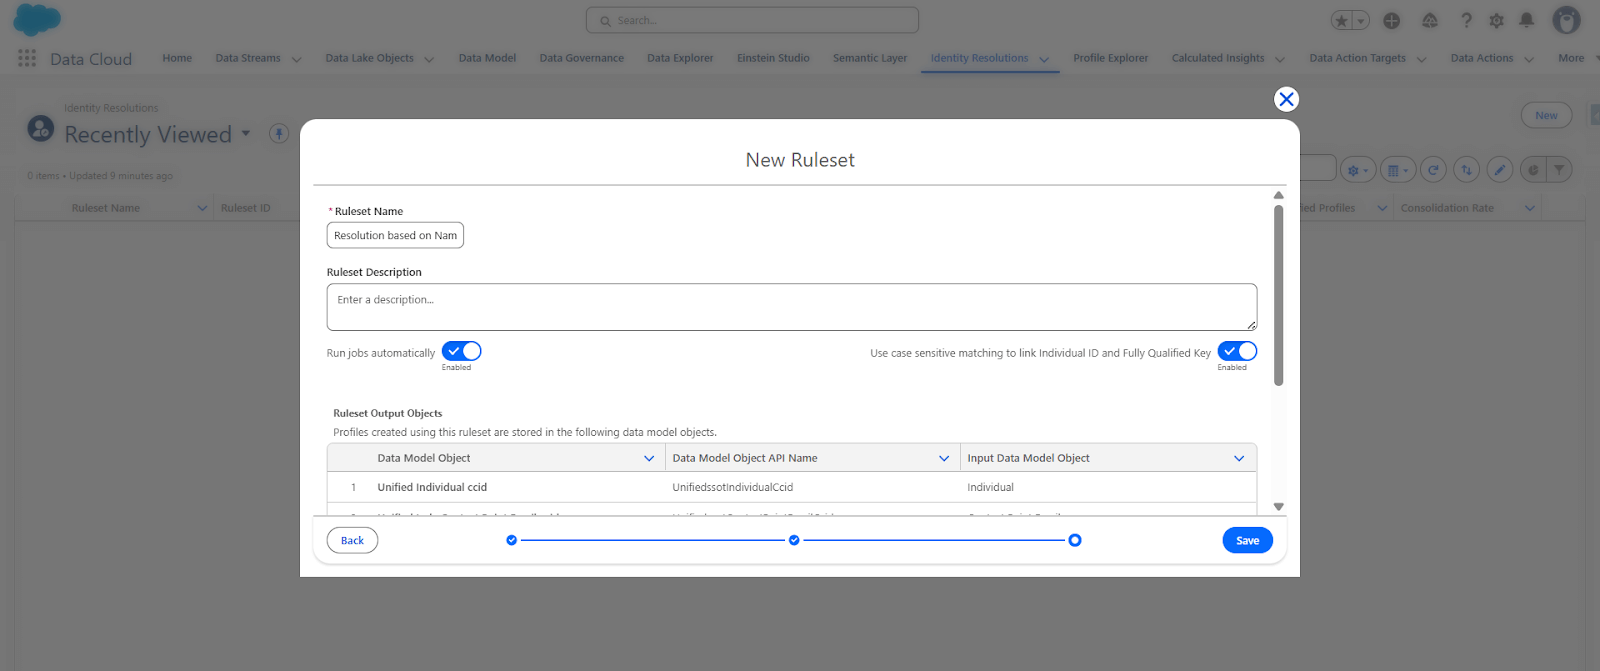Open the notifications bell
Viewport: 1600px width, 671px height.
[1526, 21]
